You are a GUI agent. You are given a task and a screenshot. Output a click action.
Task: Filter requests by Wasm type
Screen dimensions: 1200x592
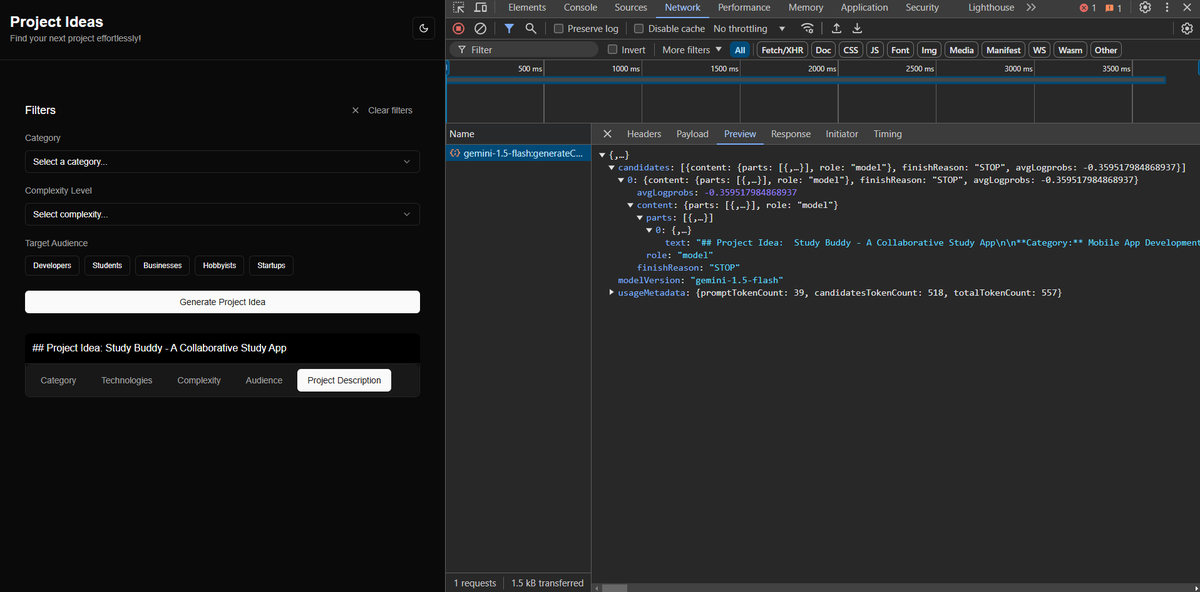(1070, 50)
